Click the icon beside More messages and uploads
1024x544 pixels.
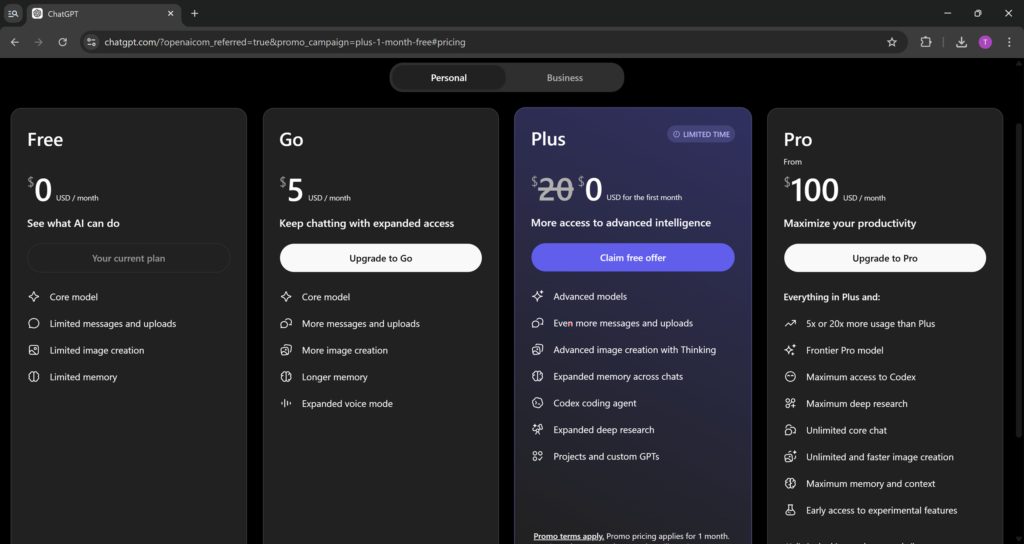[x=286, y=323]
